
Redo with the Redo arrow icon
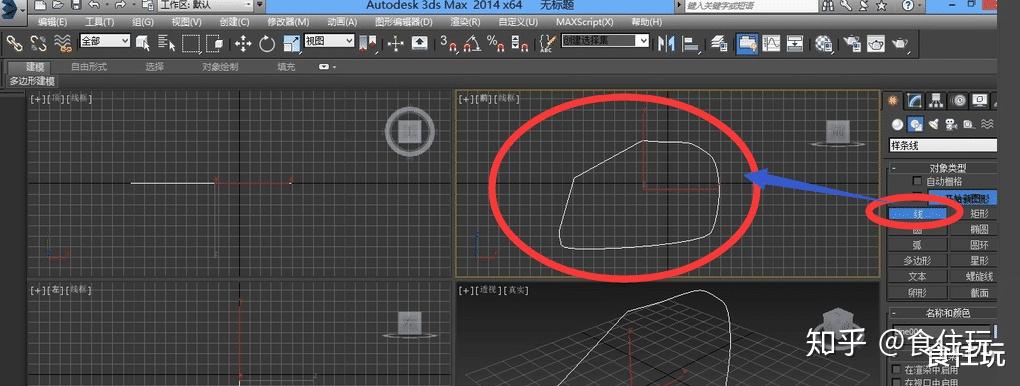(121, 5)
